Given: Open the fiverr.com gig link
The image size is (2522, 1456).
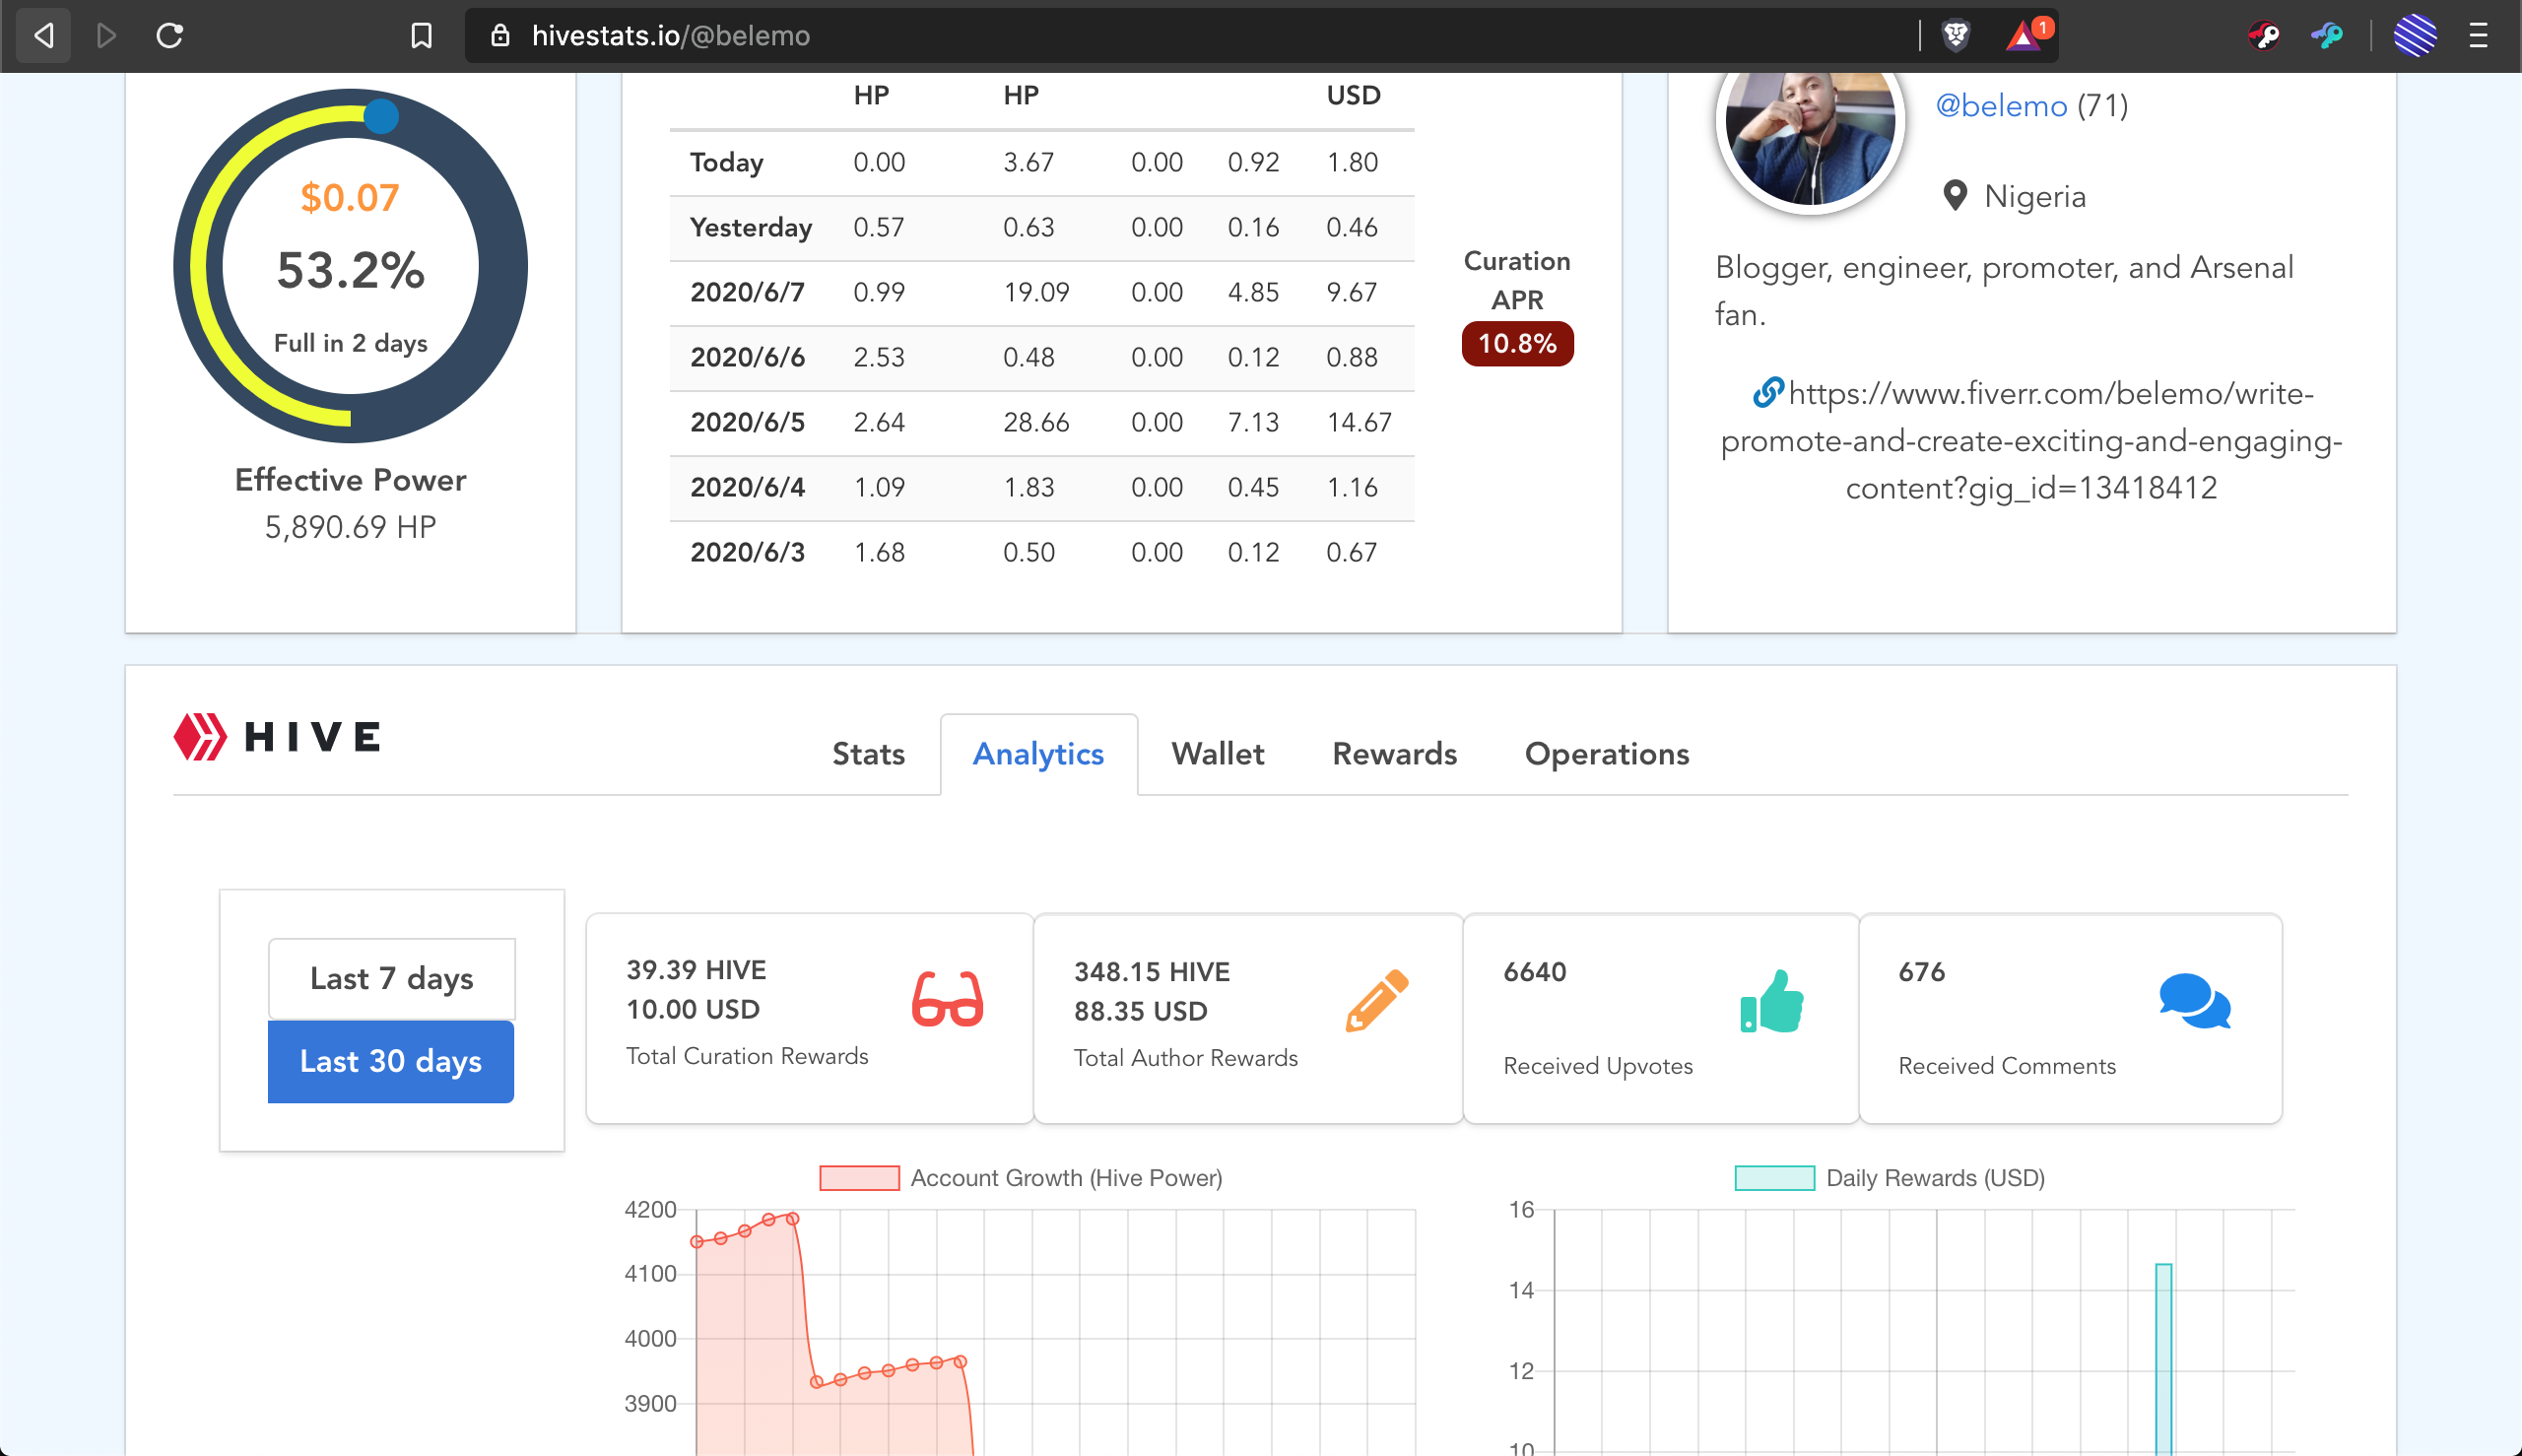Looking at the screenshot, I should coord(2031,441).
